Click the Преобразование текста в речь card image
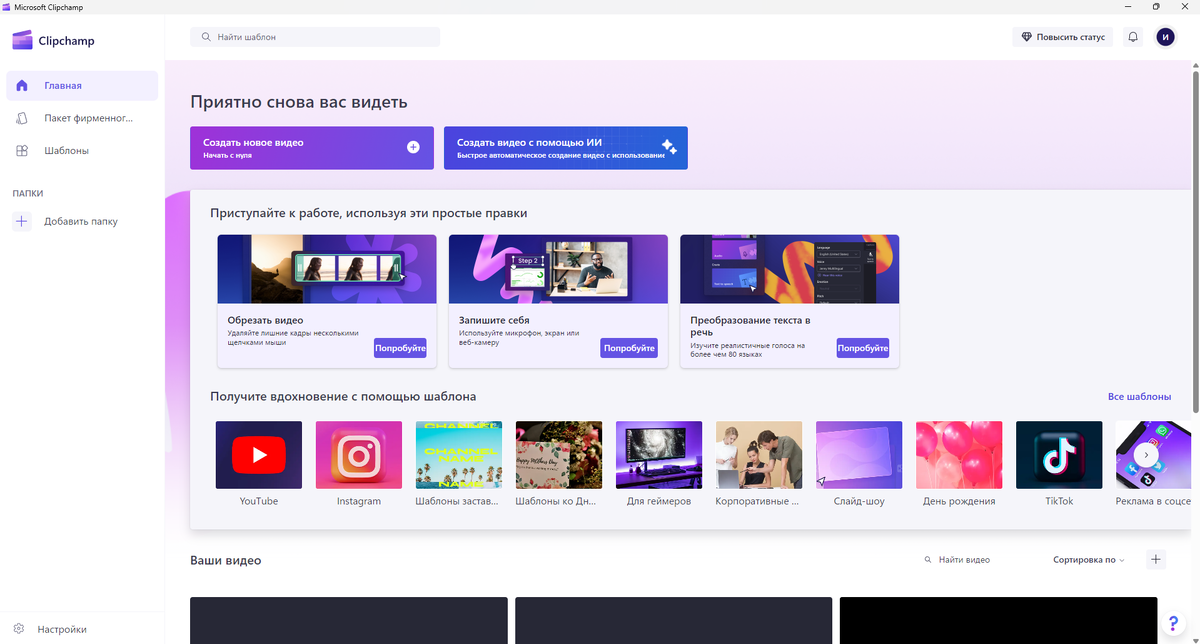1200x644 pixels. click(790, 269)
